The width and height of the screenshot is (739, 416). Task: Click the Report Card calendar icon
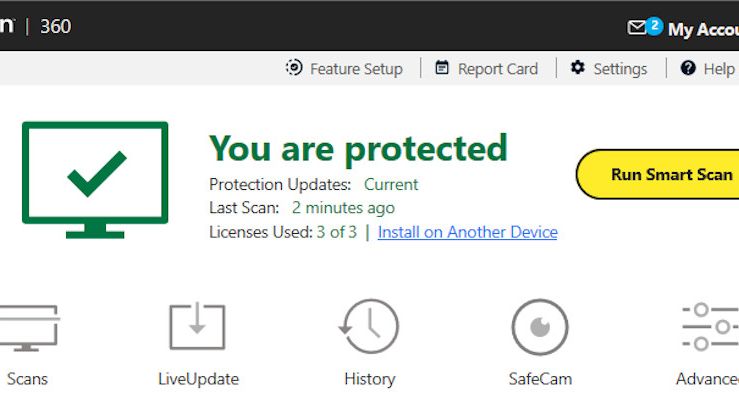pyautogui.click(x=442, y=68)
